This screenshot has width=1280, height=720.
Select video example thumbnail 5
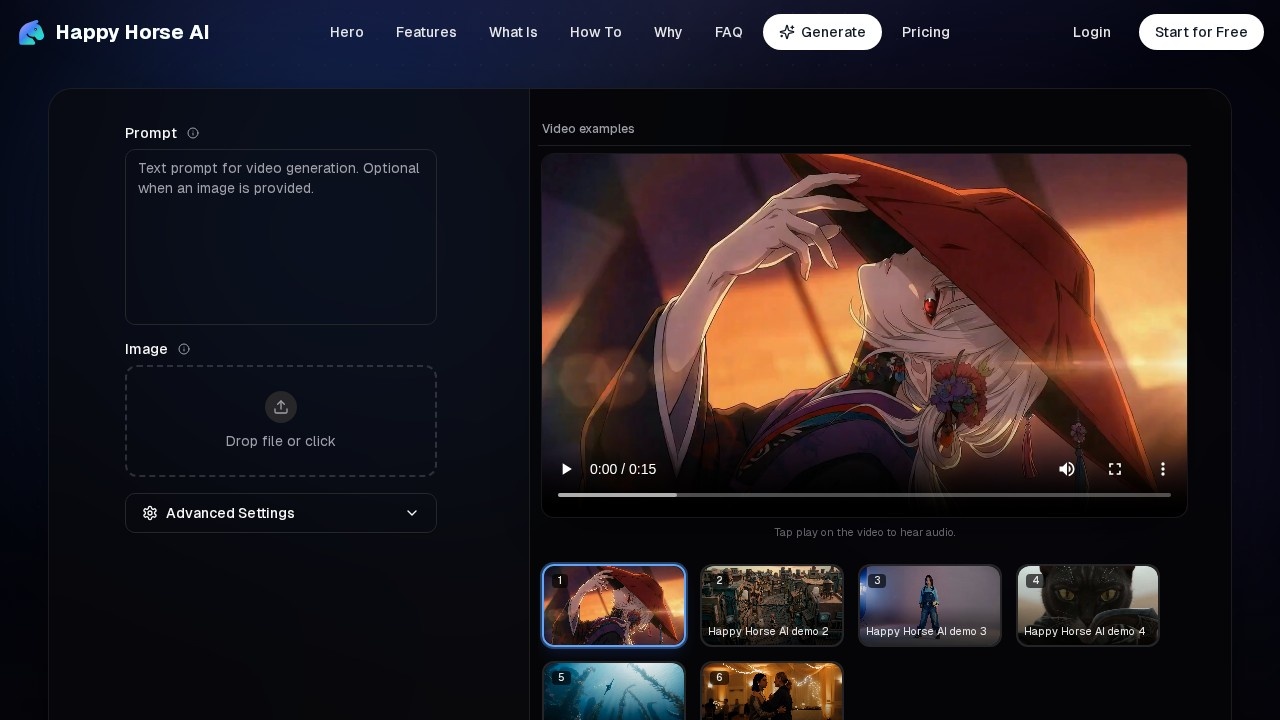click(x=614, y=691)
